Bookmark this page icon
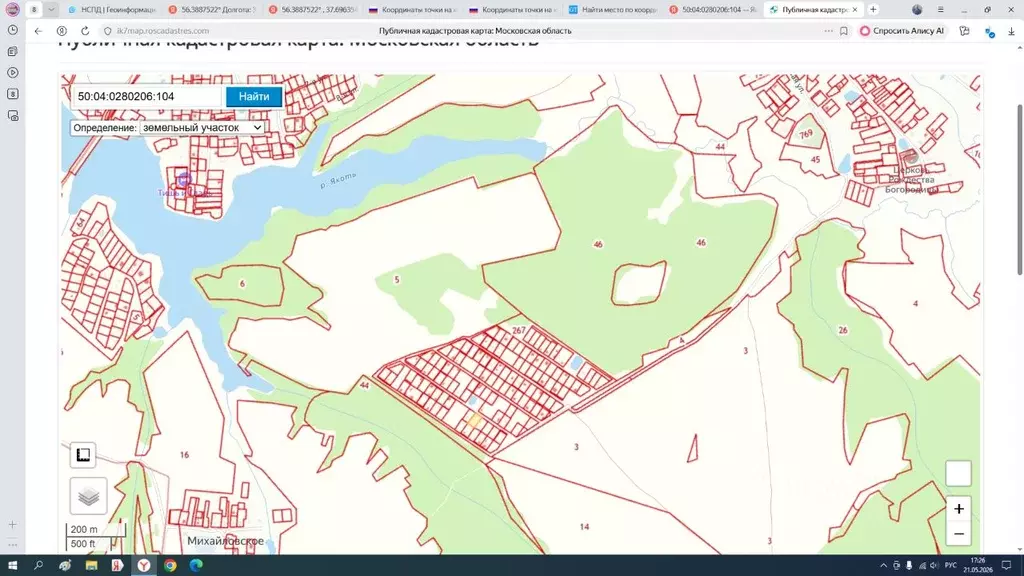The height and width of the screenshot is (576, 1024). click(x=844, y=31)
